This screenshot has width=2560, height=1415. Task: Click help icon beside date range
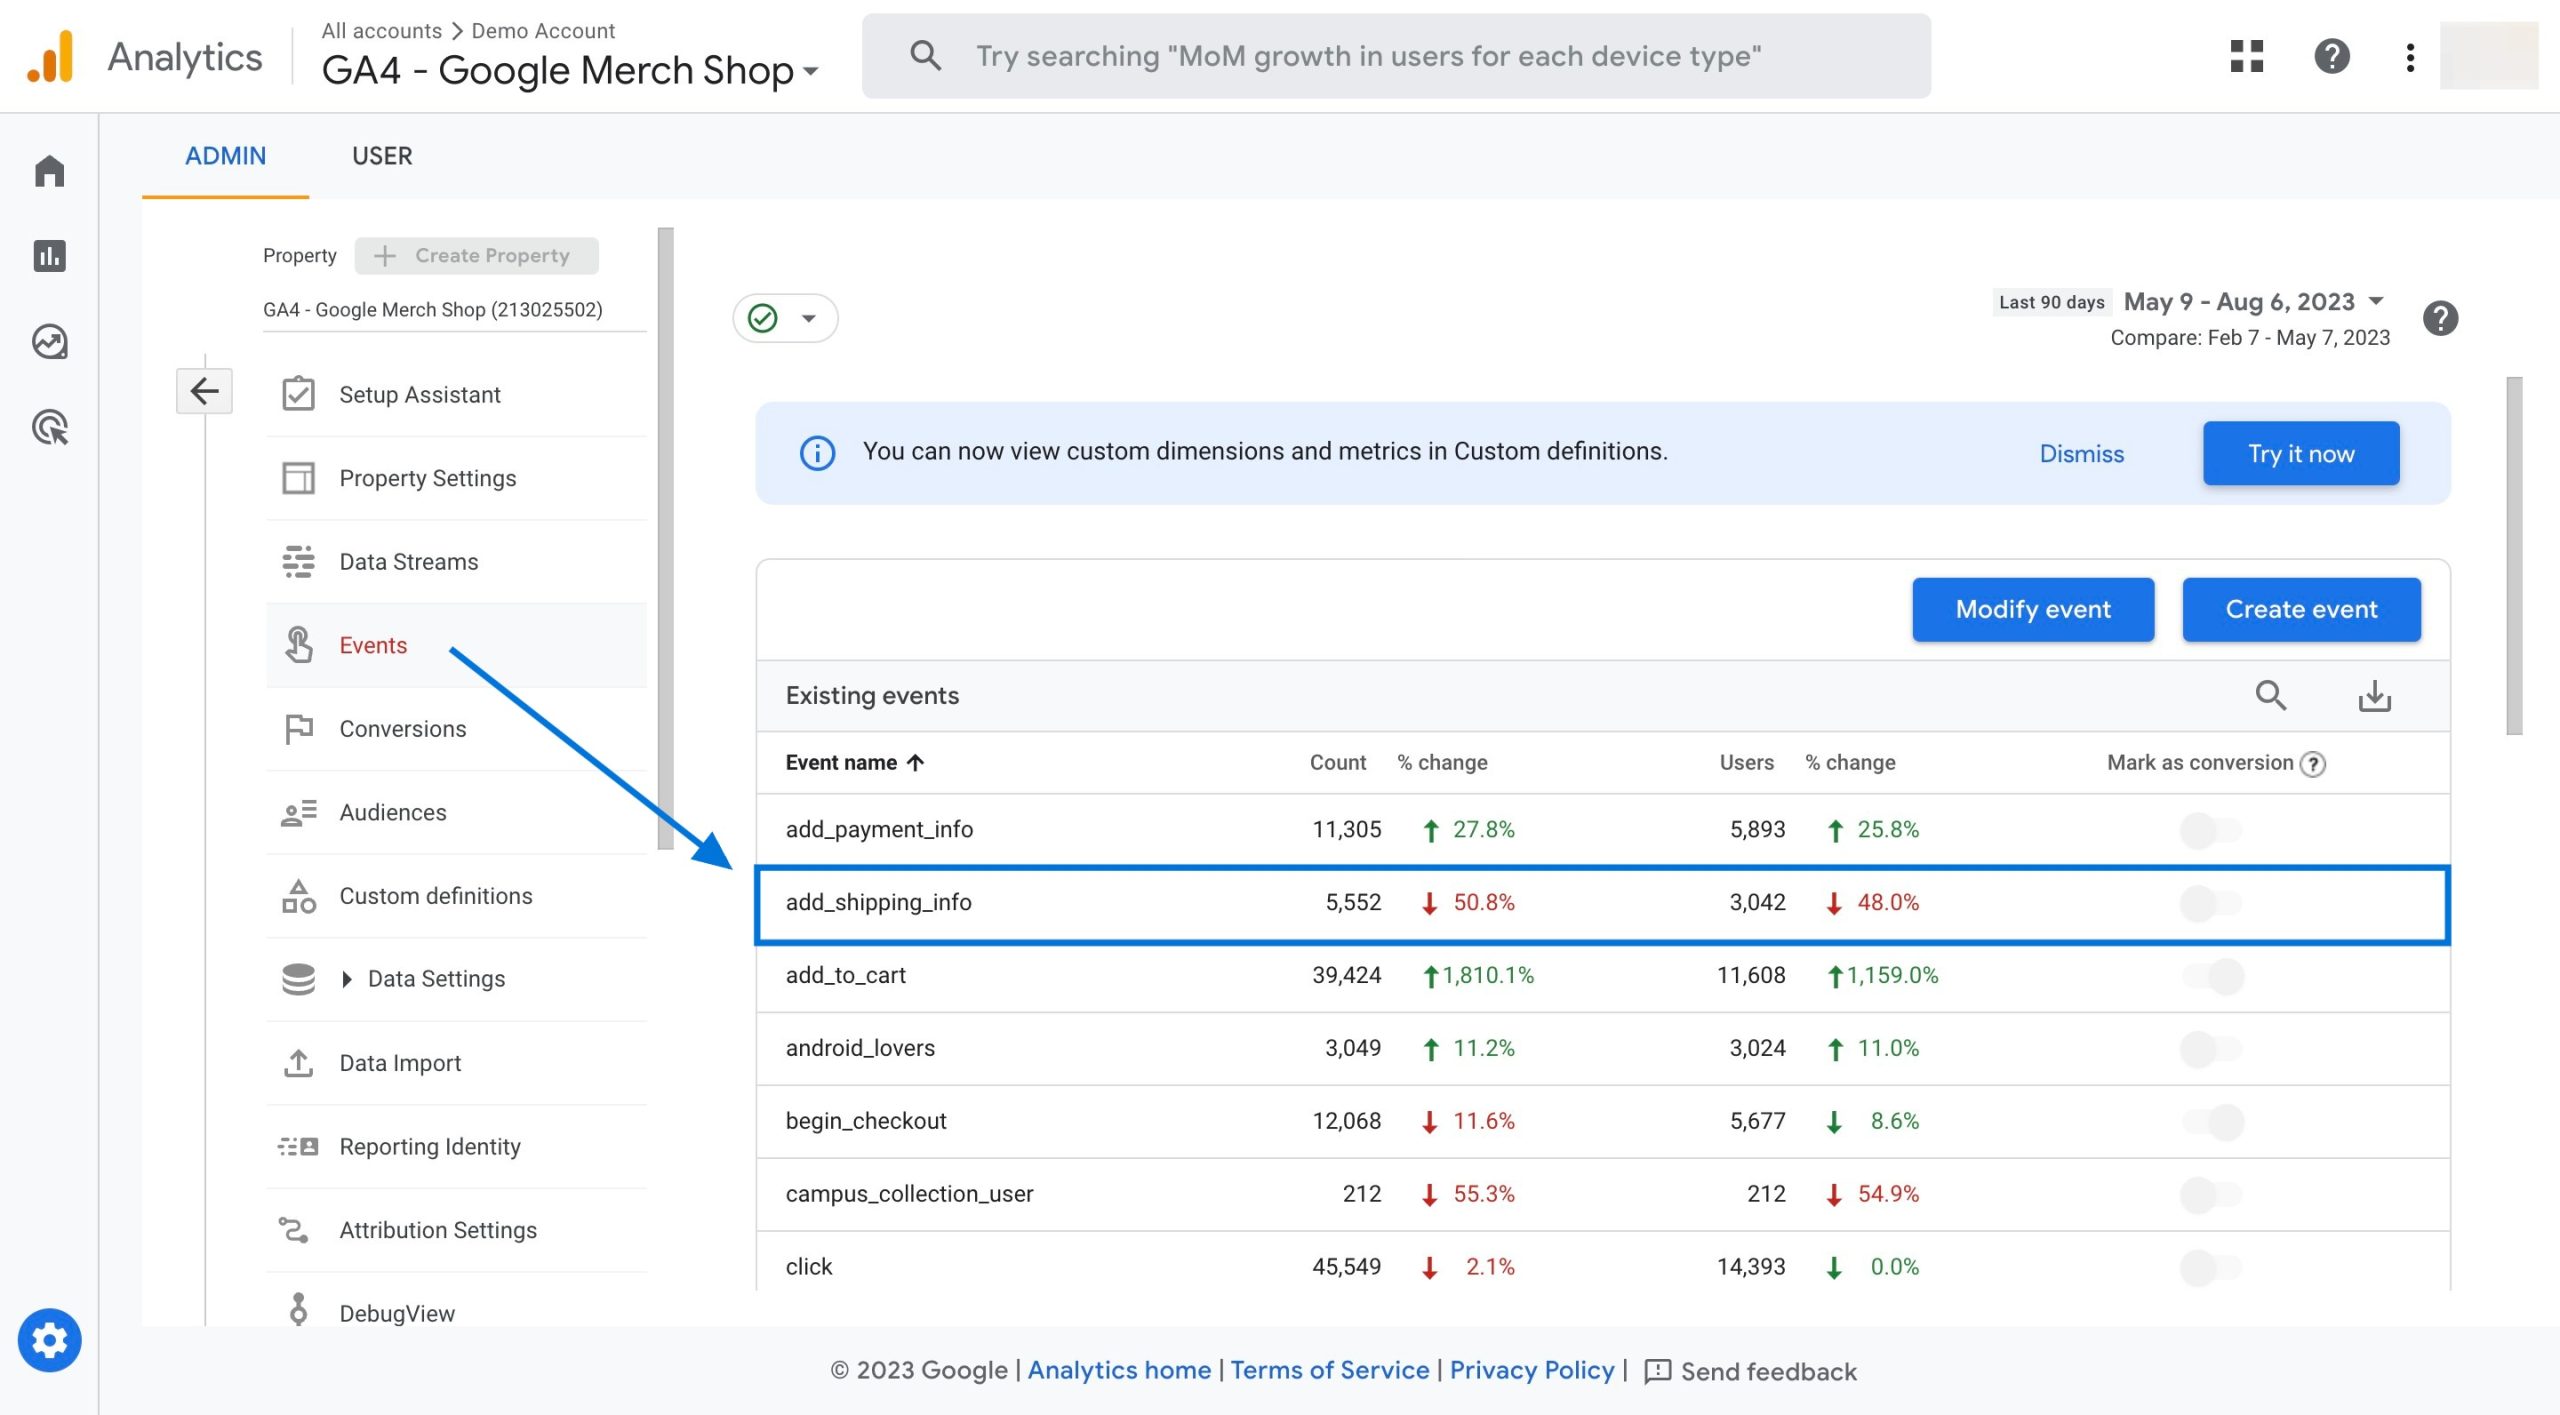pyautogui.click(x=2441, y=319)
